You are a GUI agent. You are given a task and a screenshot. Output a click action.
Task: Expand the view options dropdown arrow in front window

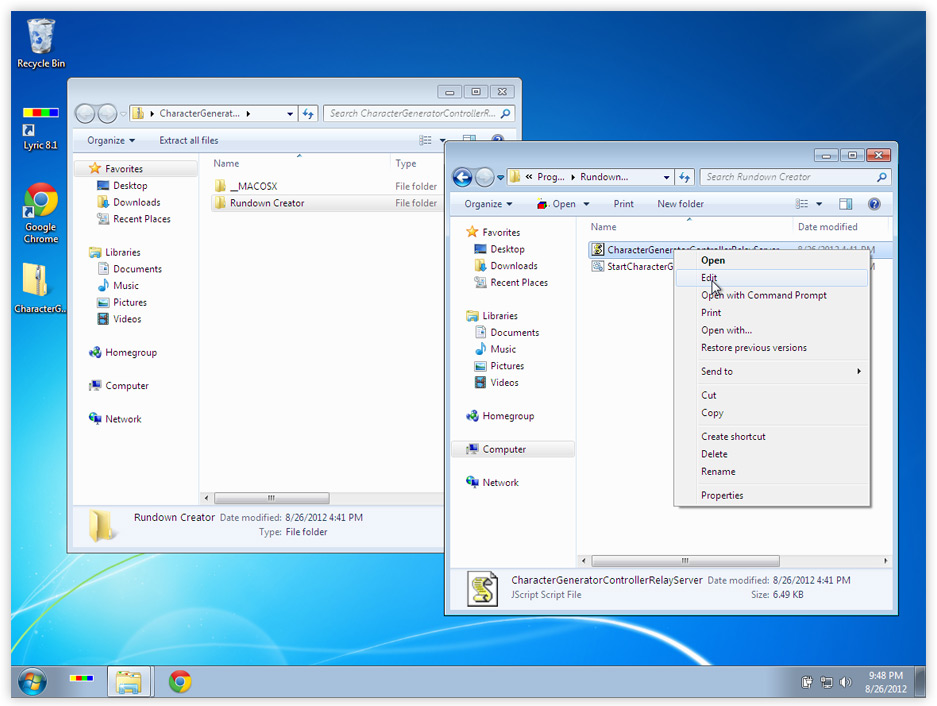click(x=820, y=204)
